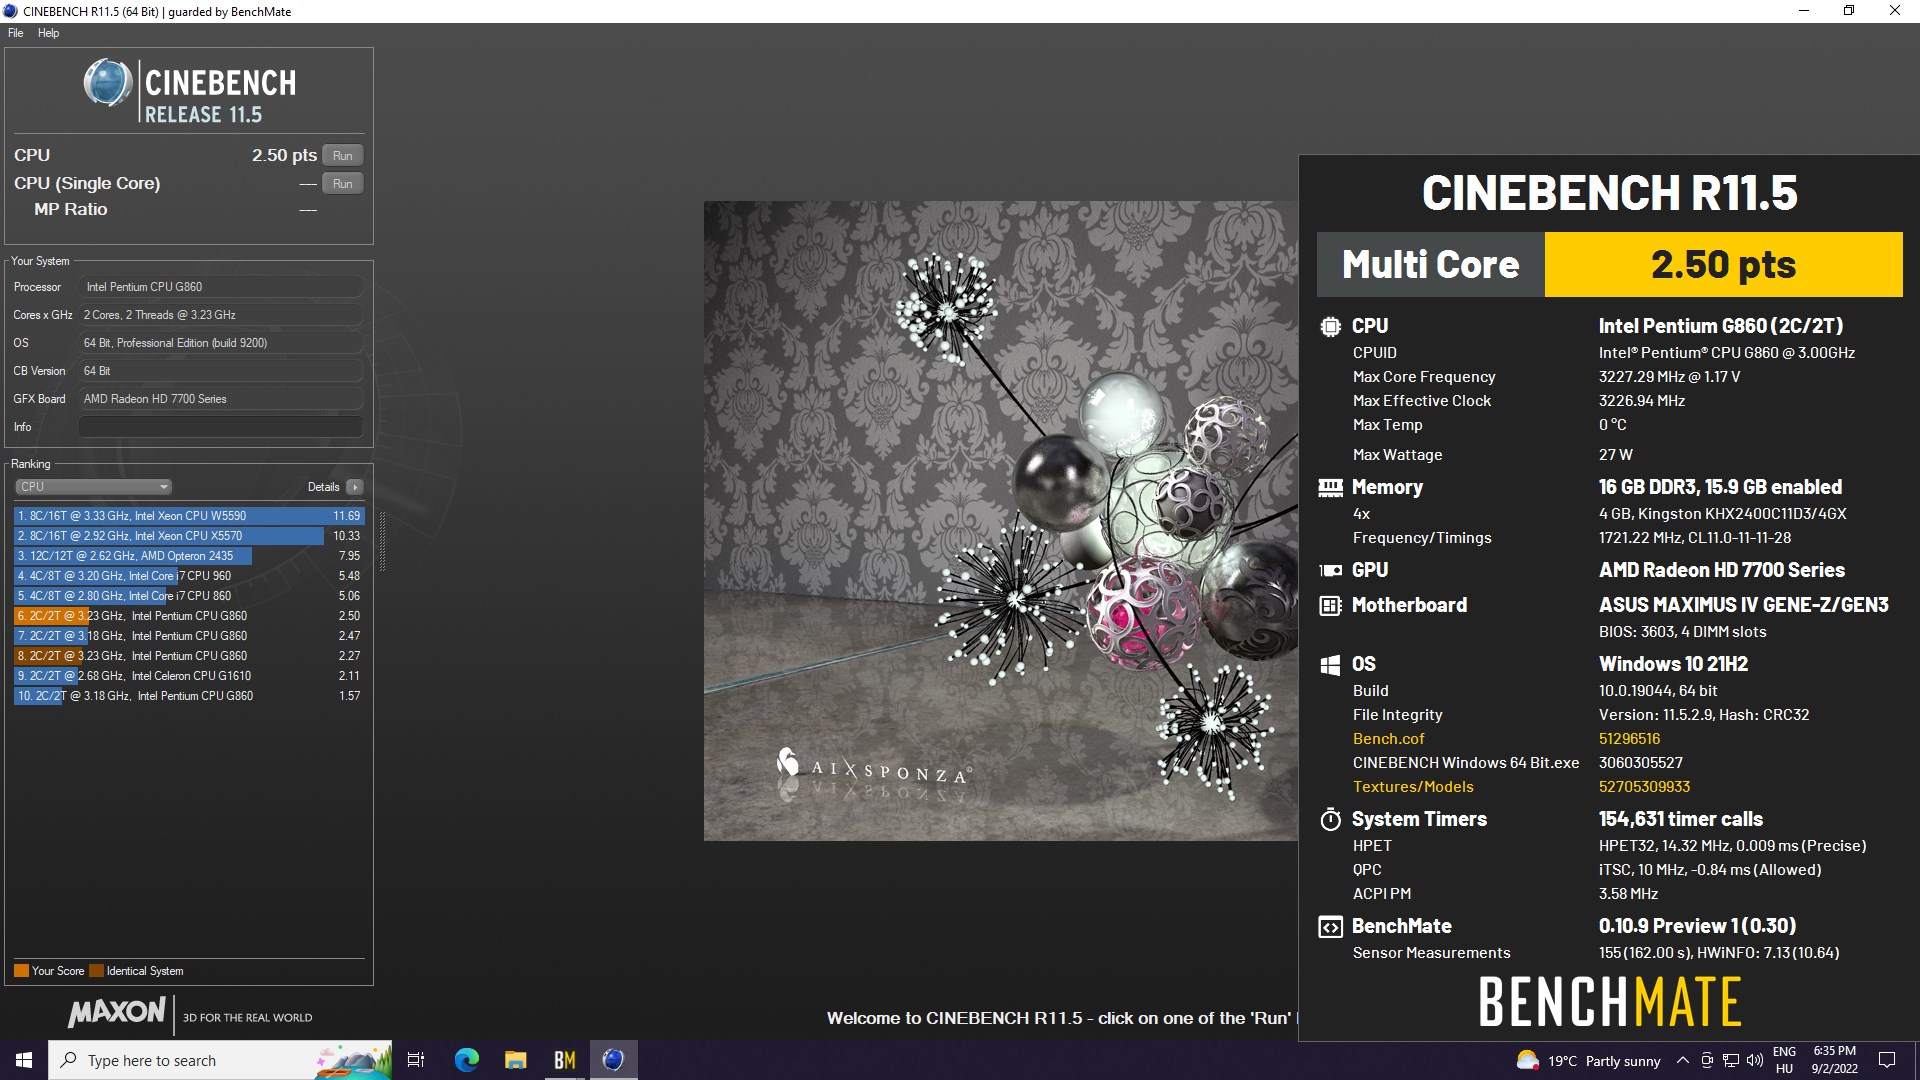Click the 52705309933 hash value
The width and height of the screenshot is (1920, 1080).
1644,787
